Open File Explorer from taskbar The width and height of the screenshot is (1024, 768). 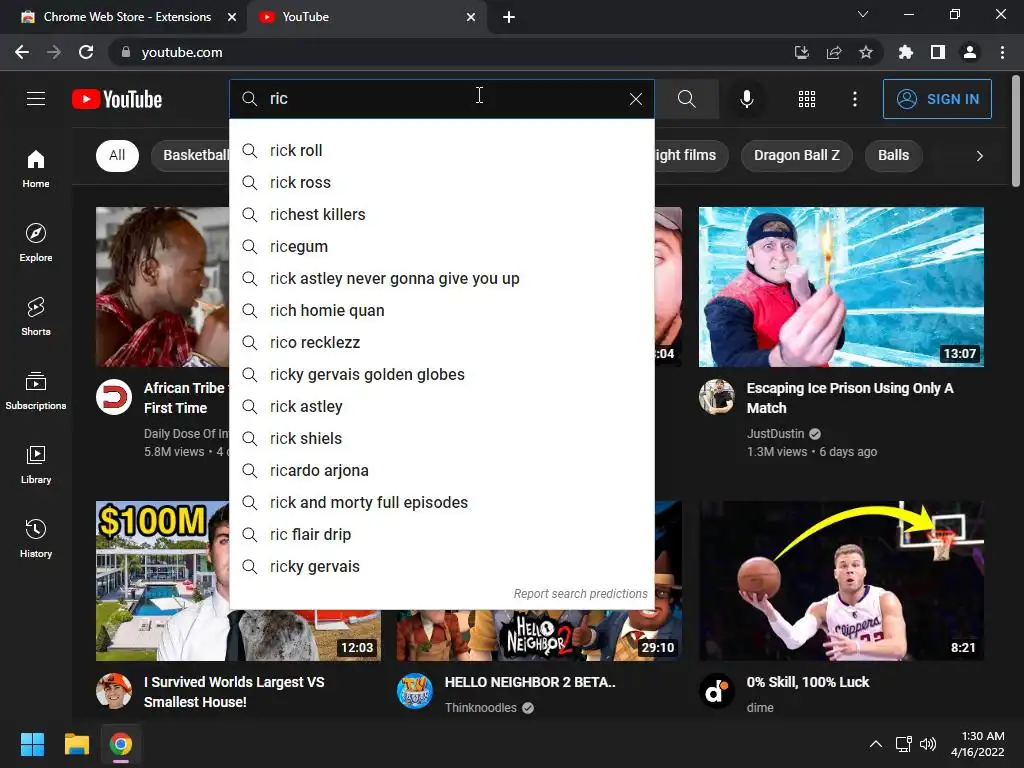76,744
